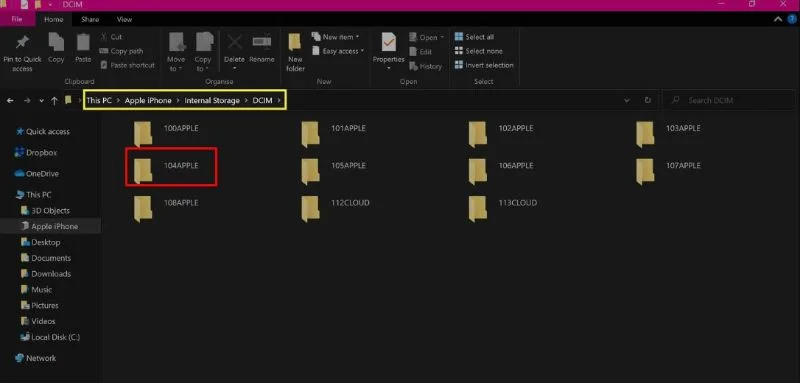The width and height of the screenshot is (800, 383).
Task: Click Paste shortcut in the ribbon
Action: (x=128, y=65)
